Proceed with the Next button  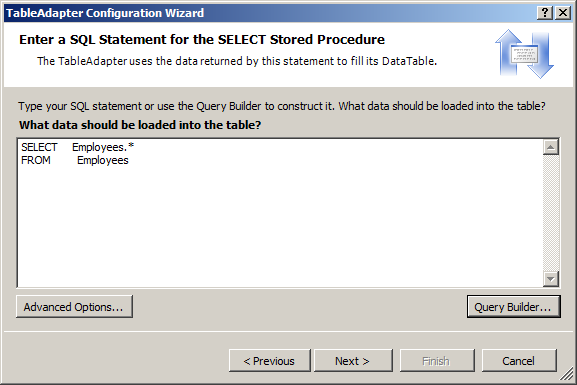[x=353, y=361]
